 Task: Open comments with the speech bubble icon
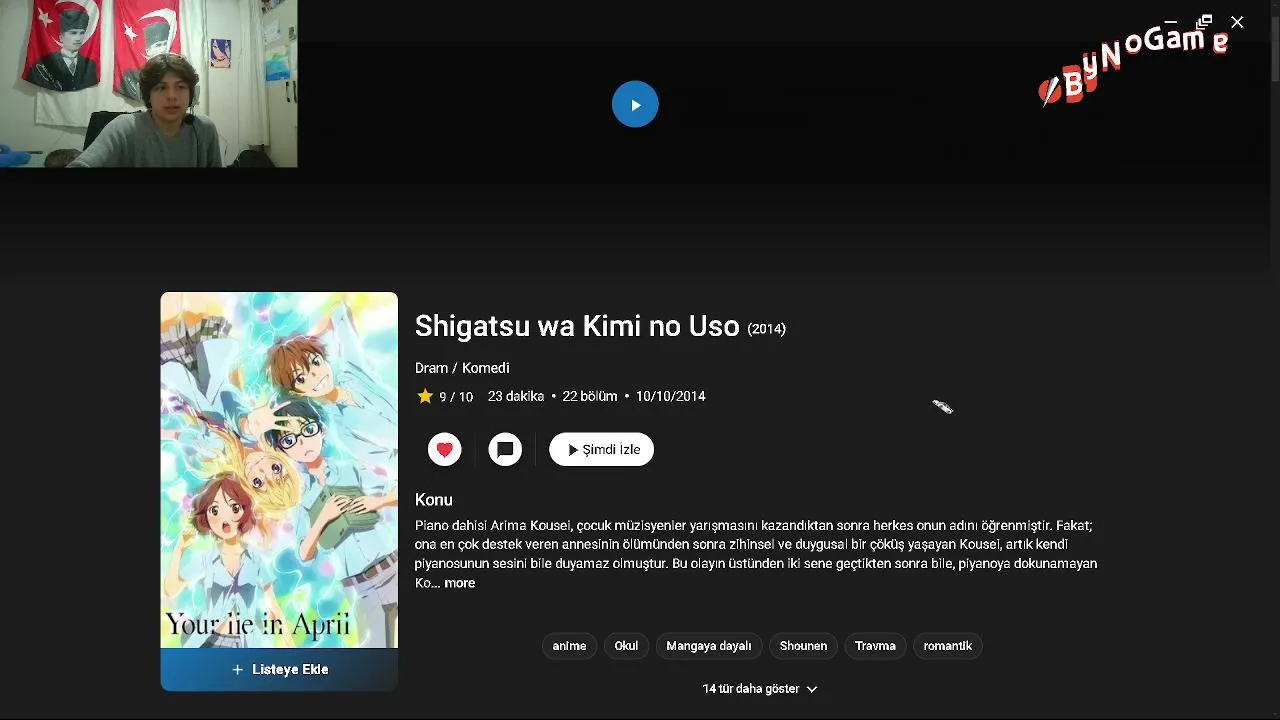point(505,450)
